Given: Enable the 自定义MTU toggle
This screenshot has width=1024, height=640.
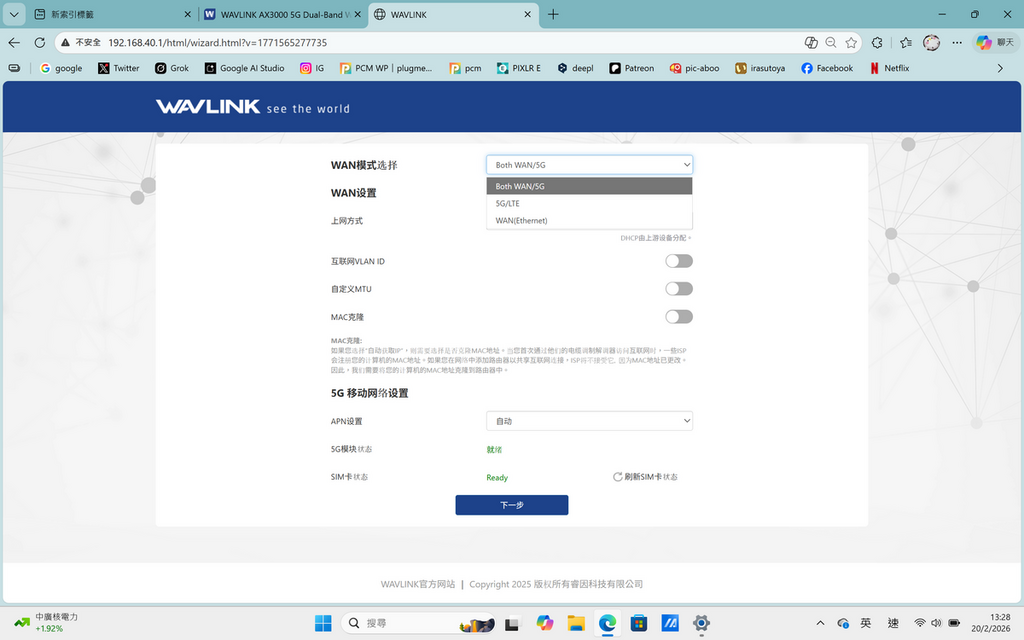Looking at the screenshot, I should (679, 288).
